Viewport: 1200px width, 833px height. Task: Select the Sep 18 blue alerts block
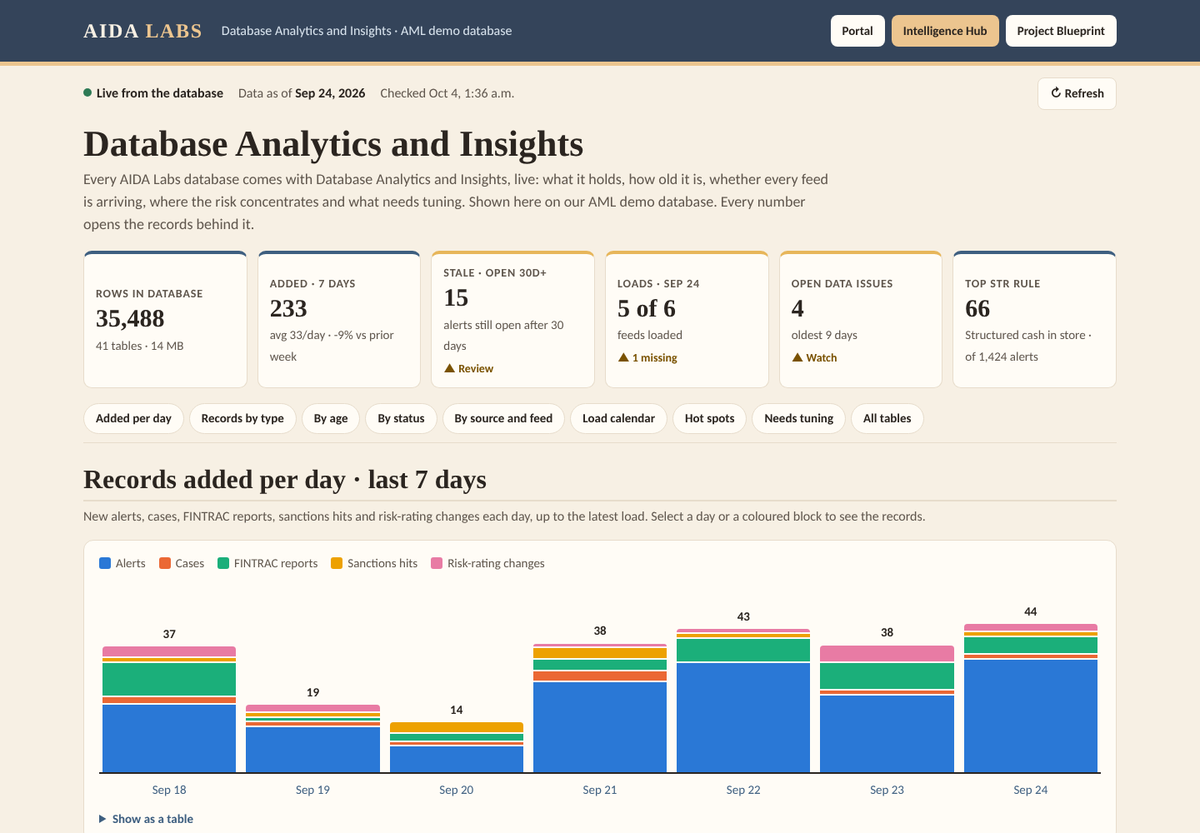pyautogui.click(x=169, y=739)
